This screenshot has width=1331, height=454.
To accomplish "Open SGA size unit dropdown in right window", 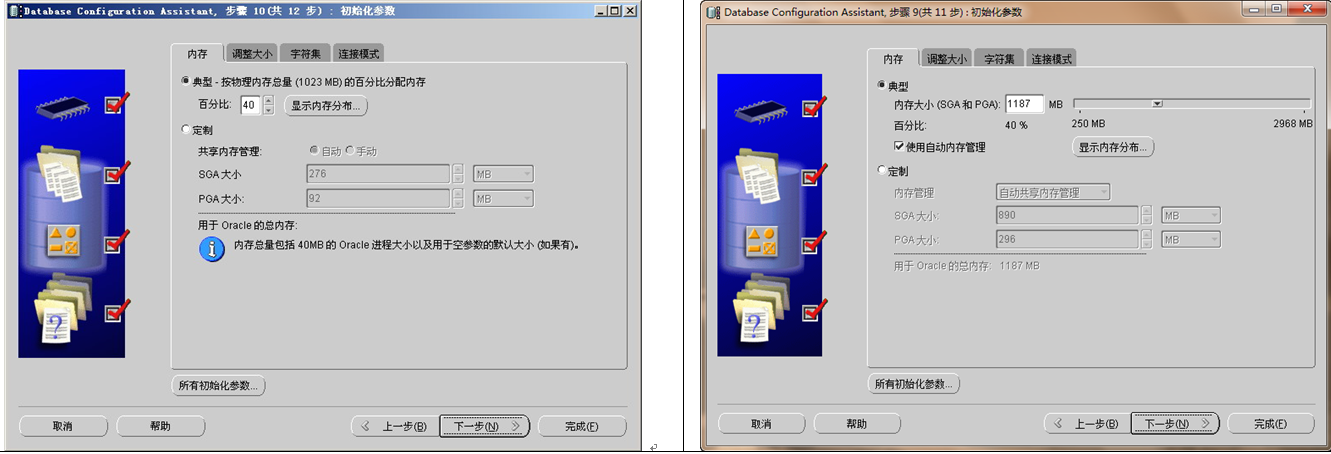I will tap(1191, 215).
